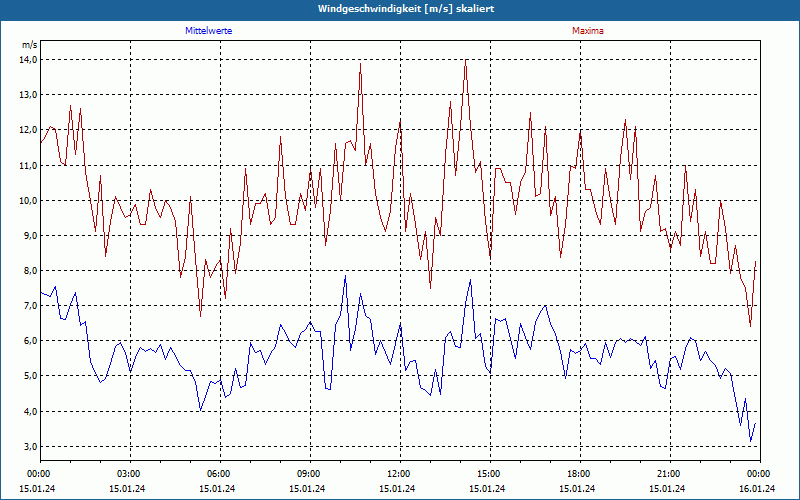This screenshot has width=800, height=500.
Task: Click the 18:00 time axis label
Action: (580, 474)
